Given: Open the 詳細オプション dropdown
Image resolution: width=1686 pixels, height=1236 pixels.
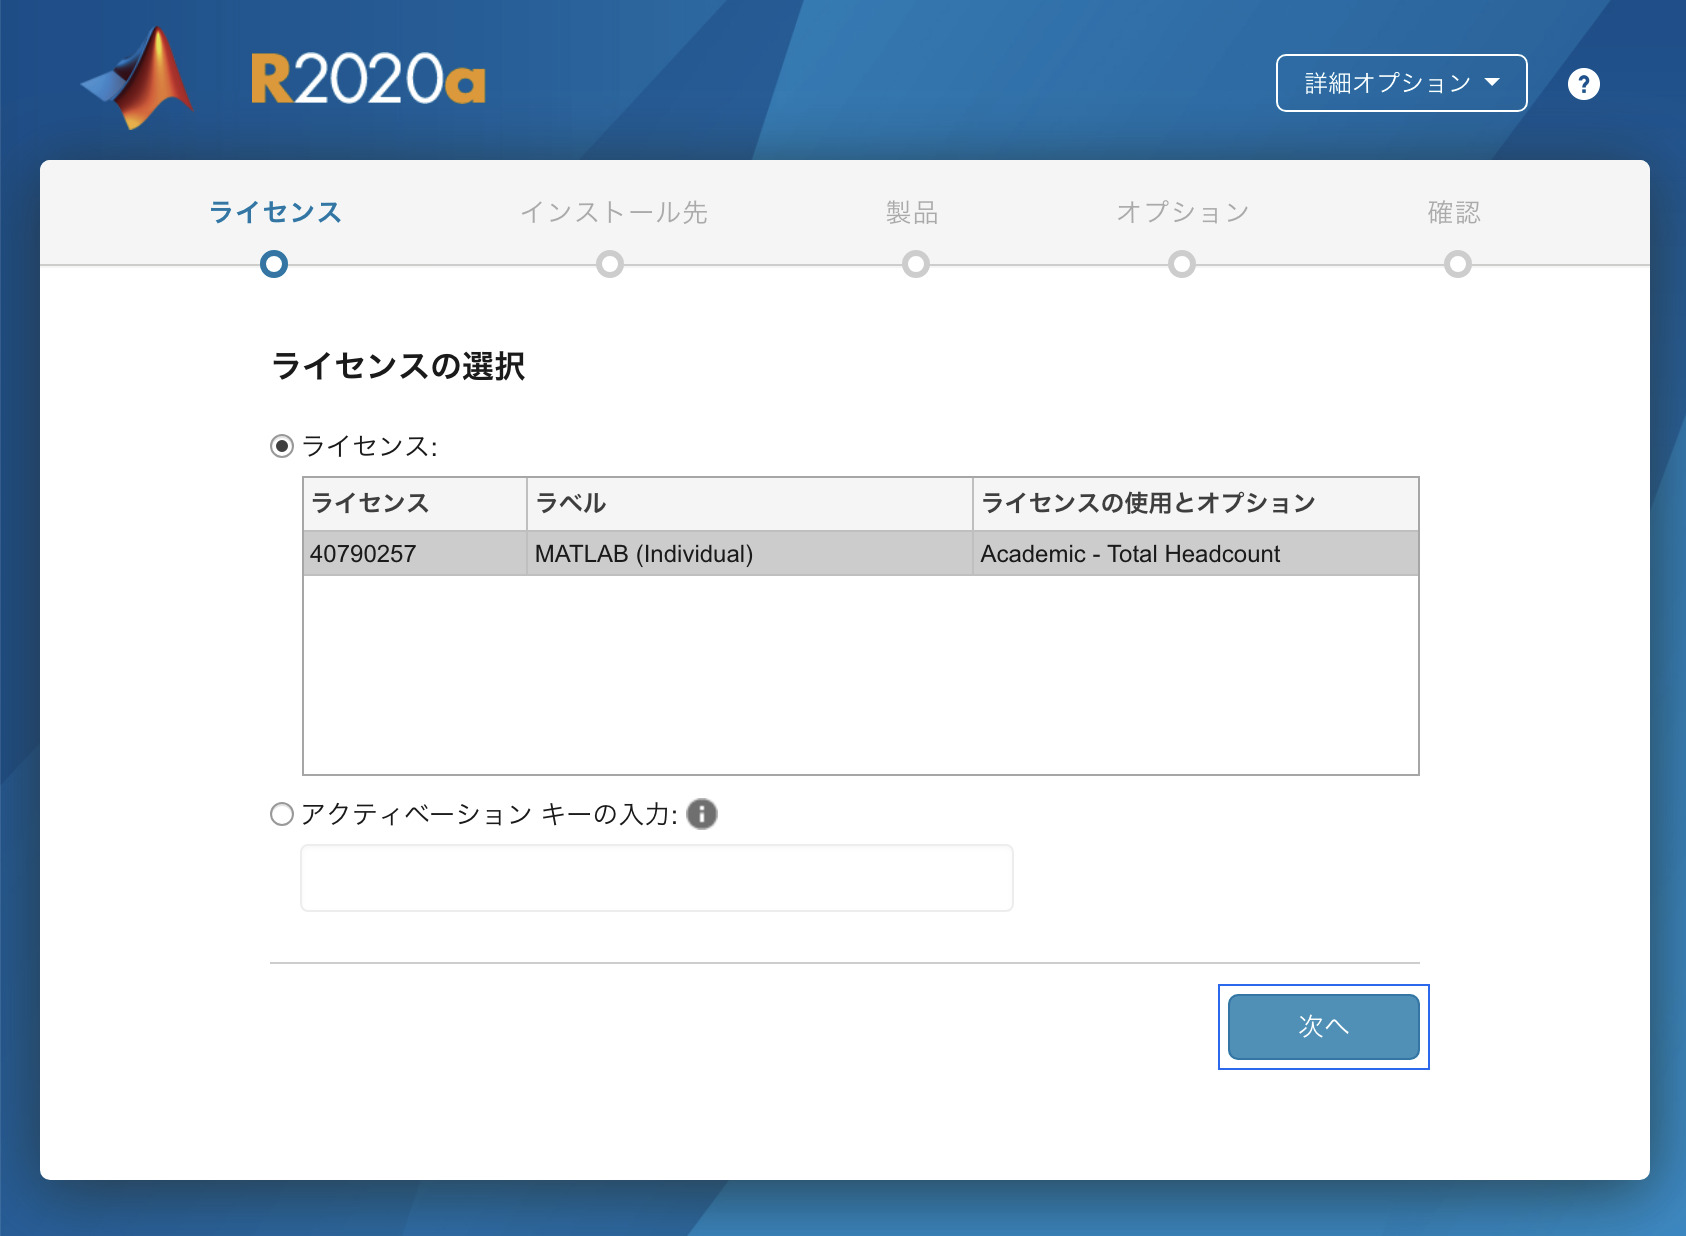Looking at the screenshot, I should (1401, 83).
